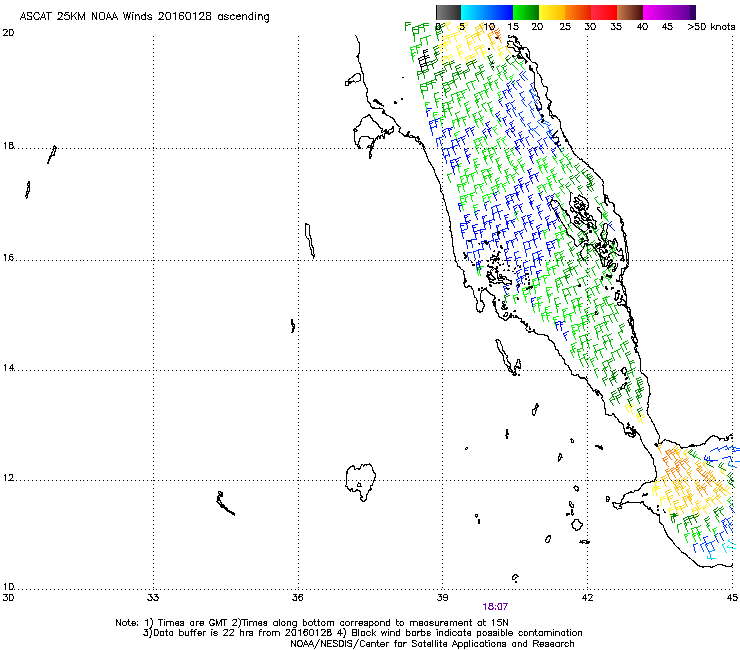Click the '45' label under the color legend

click(667, 27)
